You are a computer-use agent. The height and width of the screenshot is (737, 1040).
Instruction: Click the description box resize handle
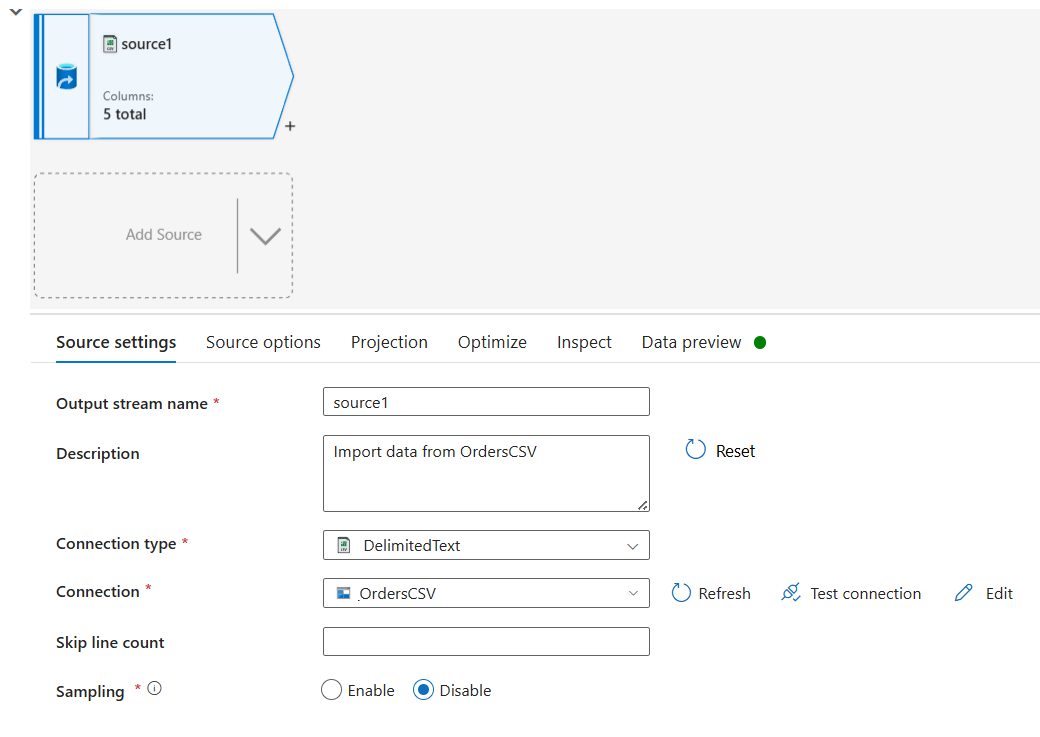643,505
